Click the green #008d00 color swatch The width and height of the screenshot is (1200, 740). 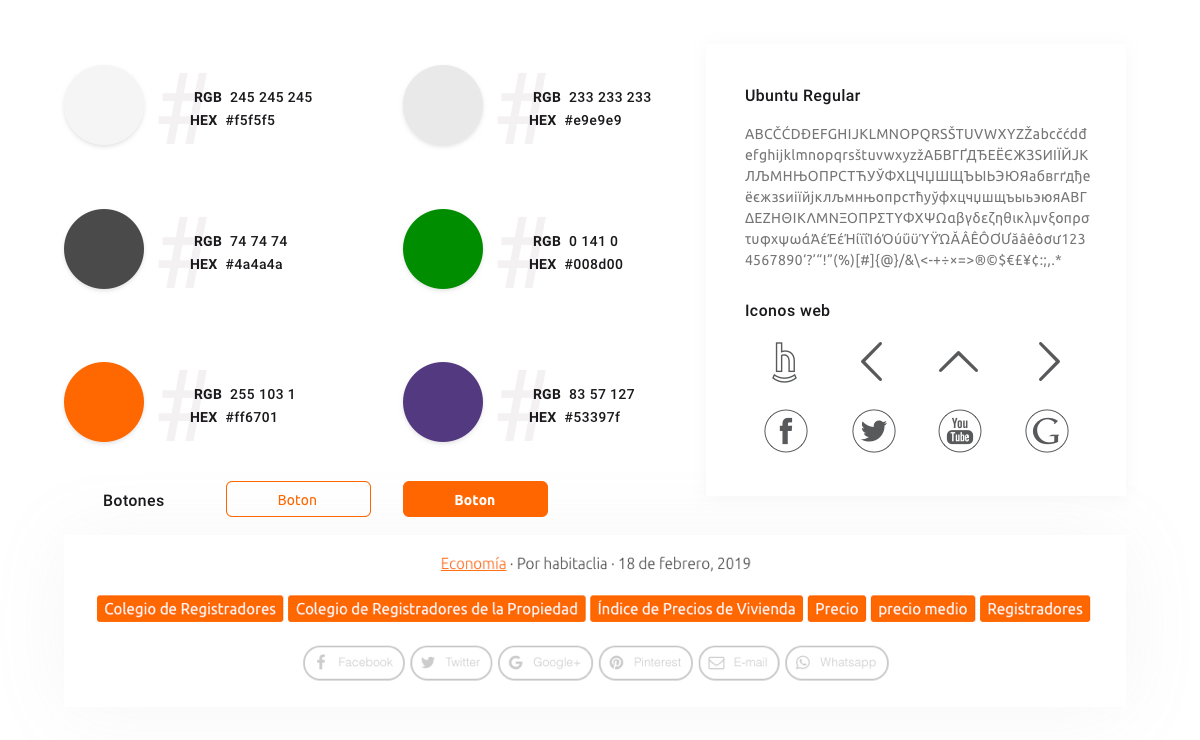click(x=443, y=249)
